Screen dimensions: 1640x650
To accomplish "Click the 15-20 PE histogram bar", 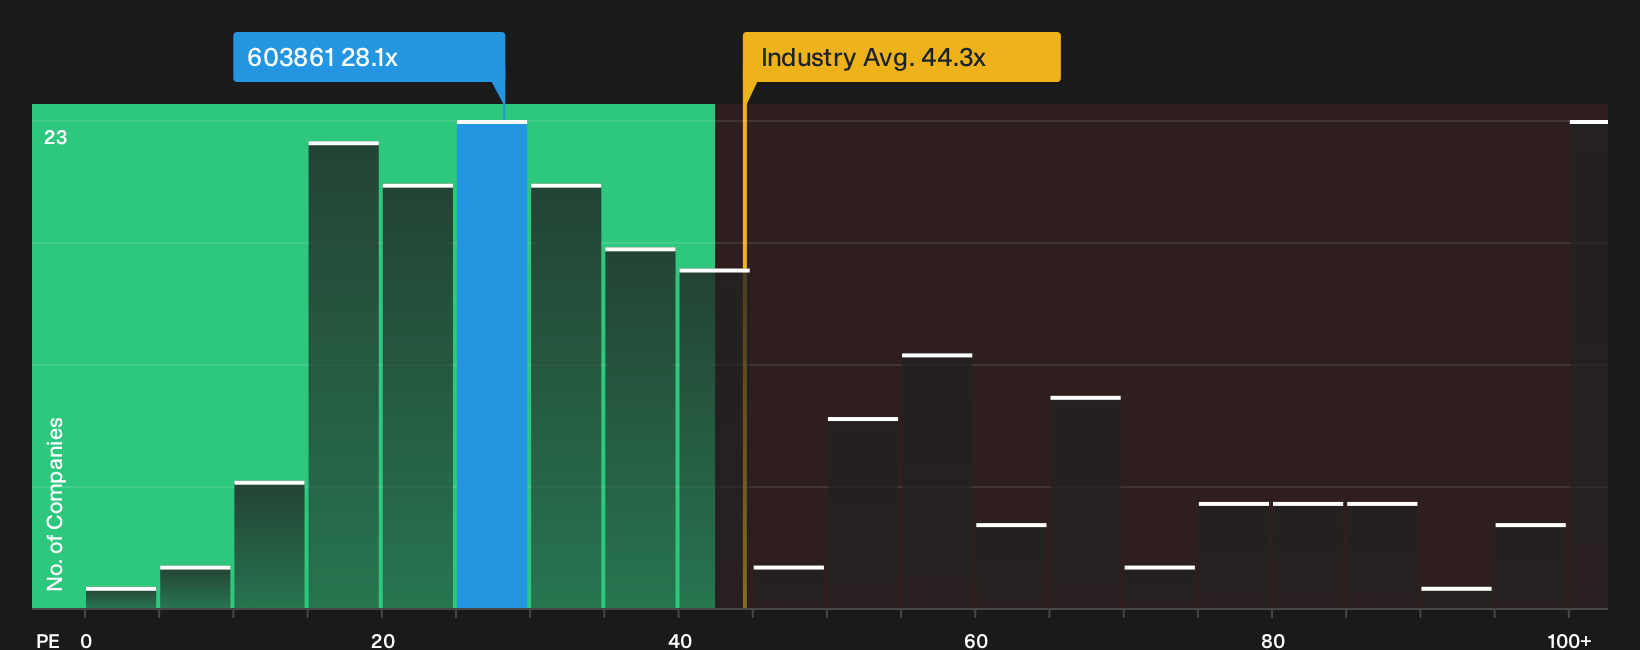I will [x=344, y=375].
